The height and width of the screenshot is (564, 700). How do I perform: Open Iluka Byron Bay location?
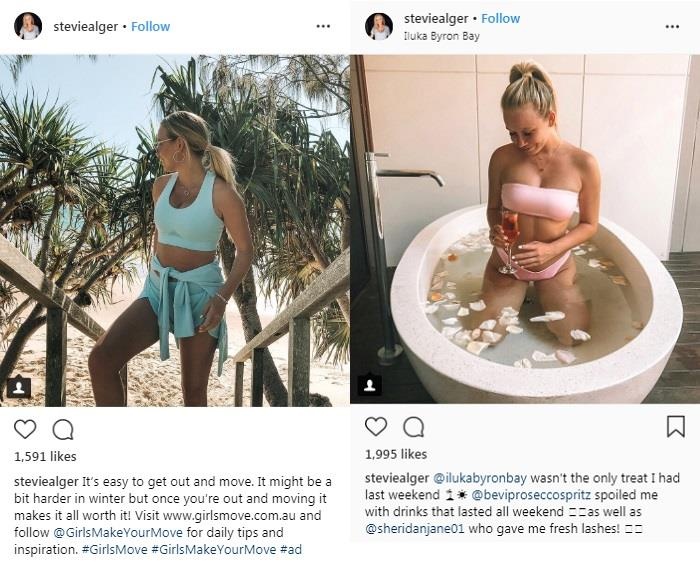pos(442,35)
